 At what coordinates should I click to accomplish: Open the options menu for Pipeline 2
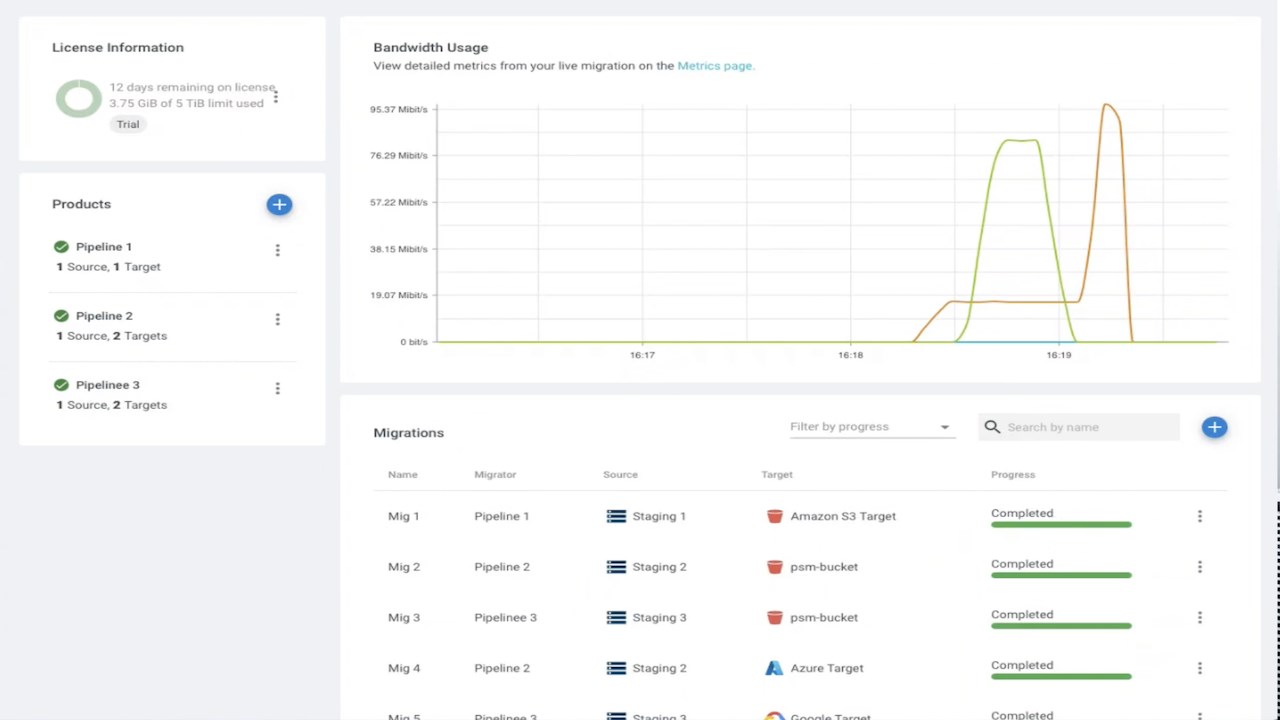277,319
